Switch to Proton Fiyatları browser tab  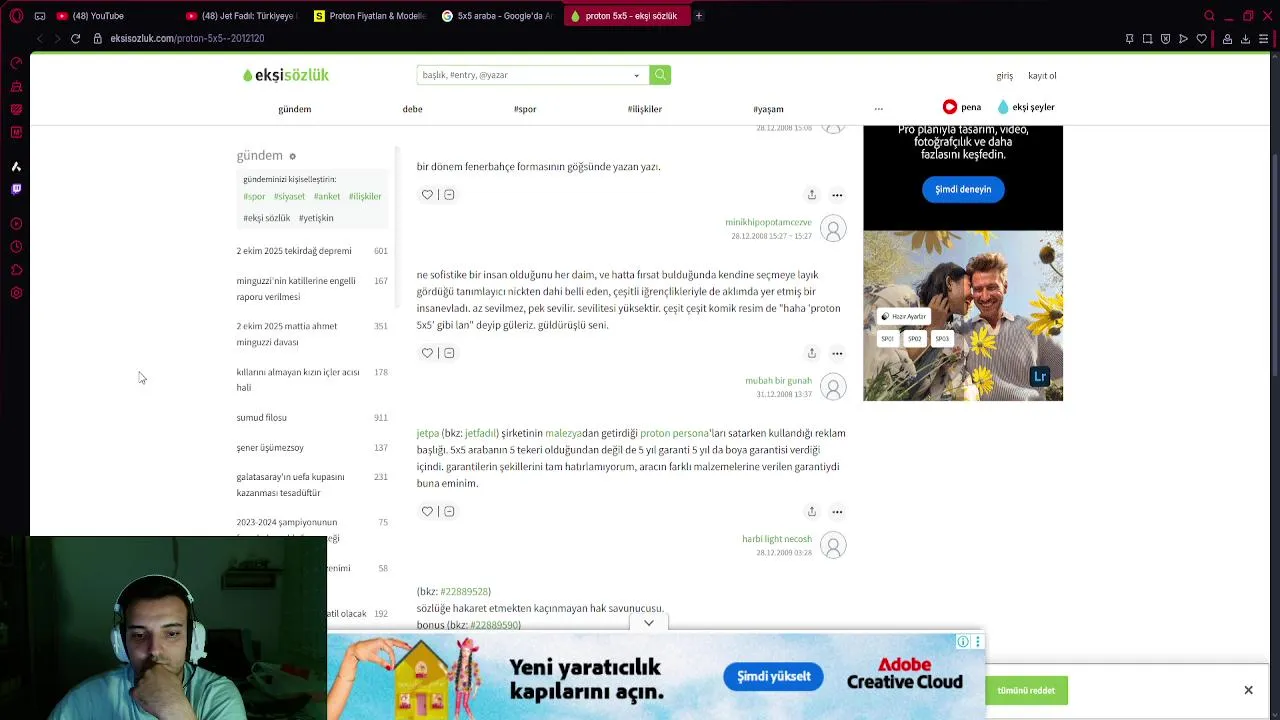click(x=370, y=16)
